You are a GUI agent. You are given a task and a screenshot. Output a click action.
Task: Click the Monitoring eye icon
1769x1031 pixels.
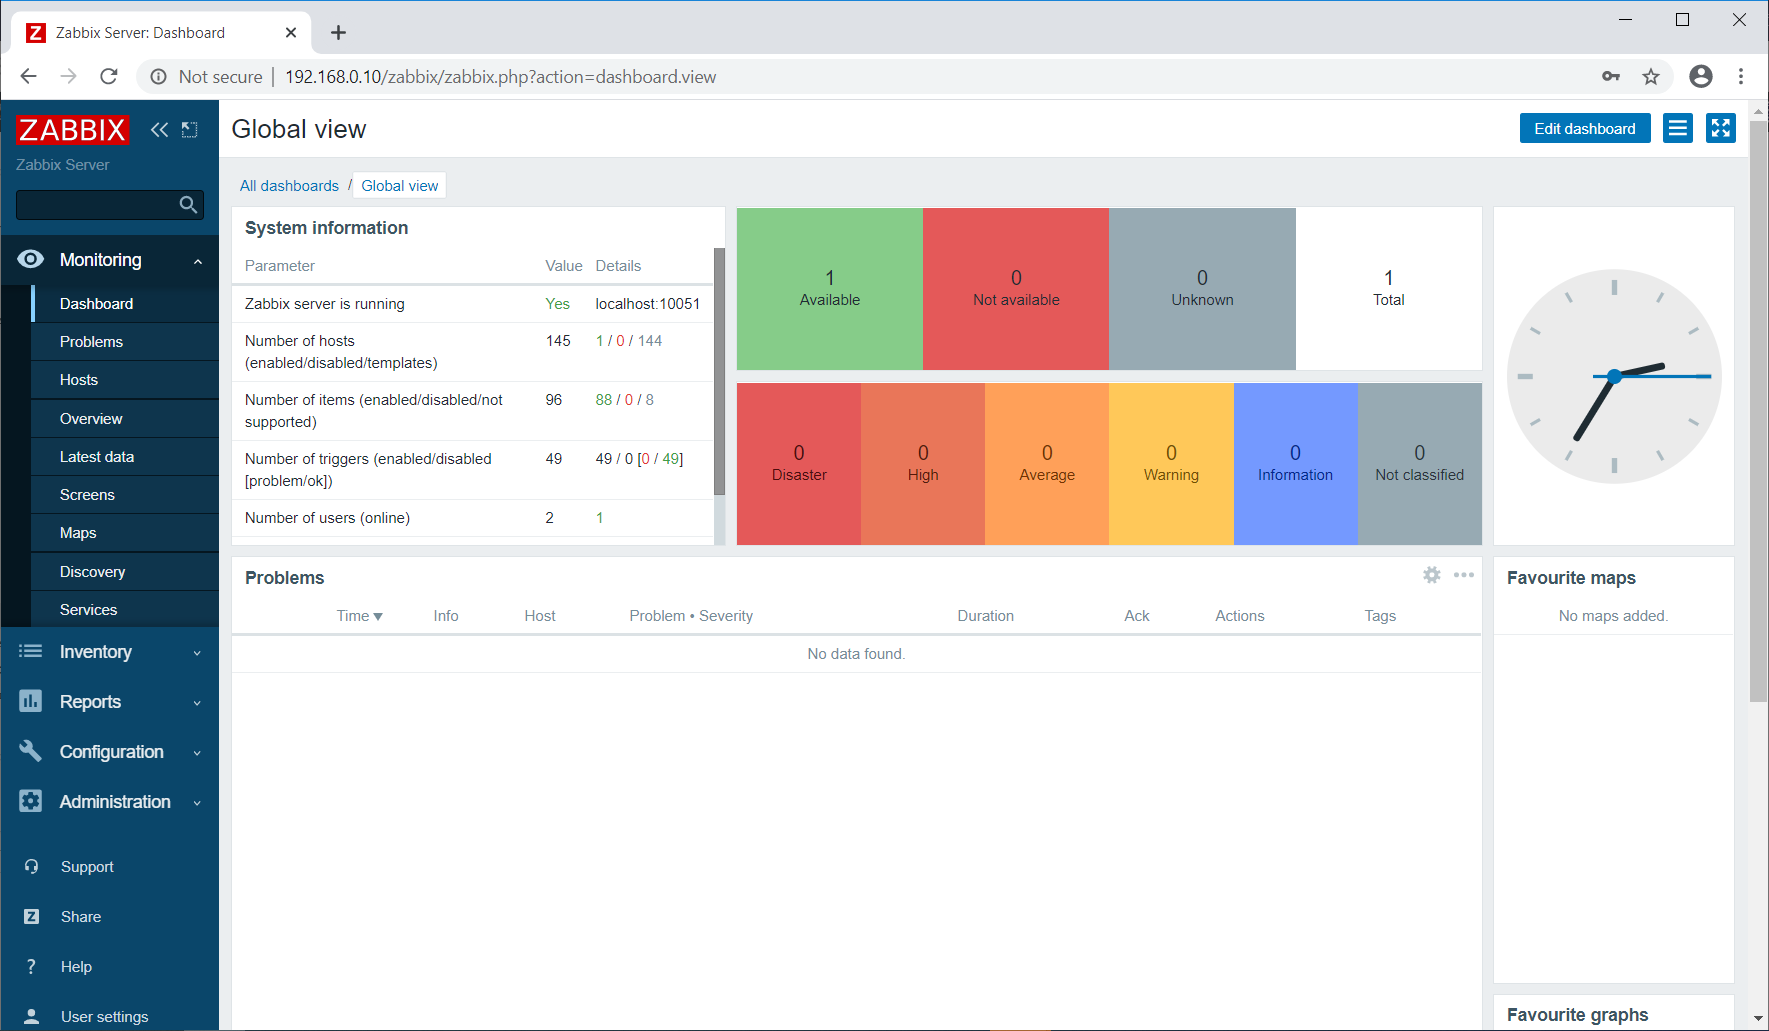pyautogui.click(x=31, y=260)
